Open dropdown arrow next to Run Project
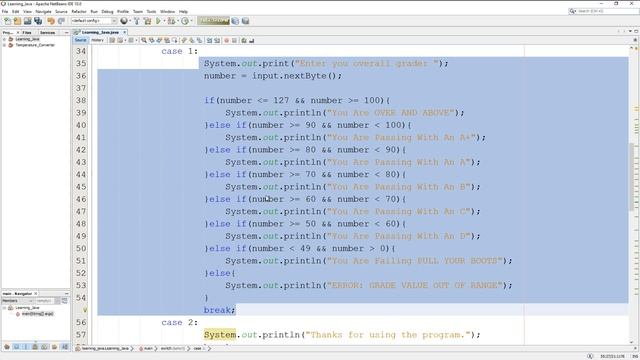Viewport: 640px width, 360px height. click(164, 21)
